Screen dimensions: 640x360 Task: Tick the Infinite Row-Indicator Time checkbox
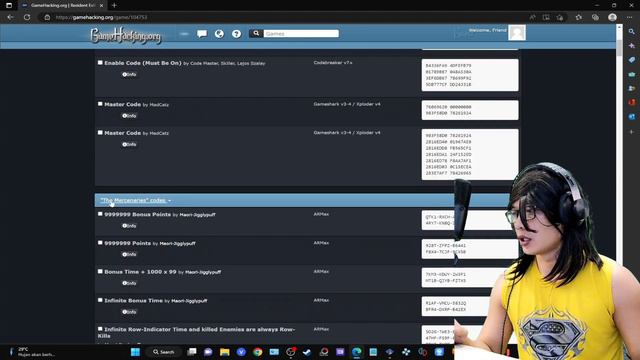point(100,329)
